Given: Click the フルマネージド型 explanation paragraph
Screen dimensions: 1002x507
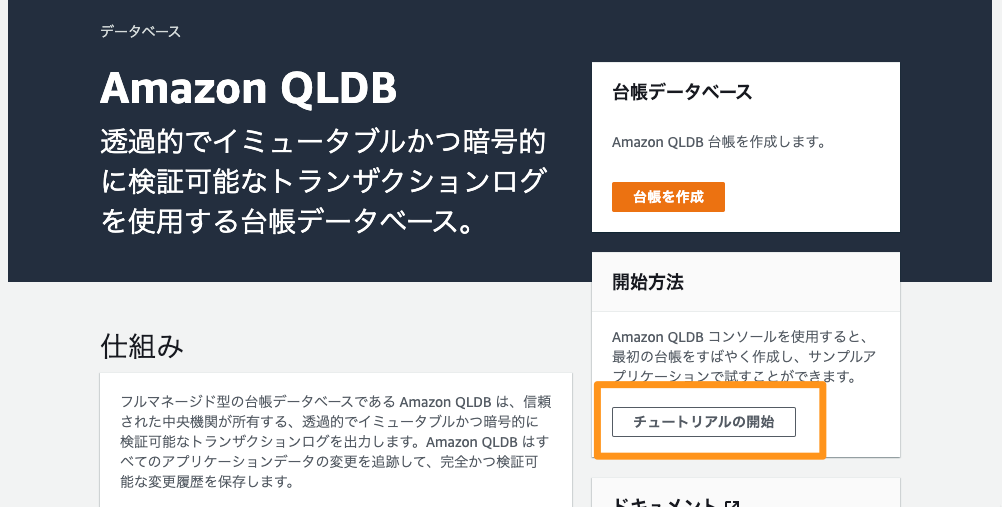Looking at the screenshot, I should [335, 442].
